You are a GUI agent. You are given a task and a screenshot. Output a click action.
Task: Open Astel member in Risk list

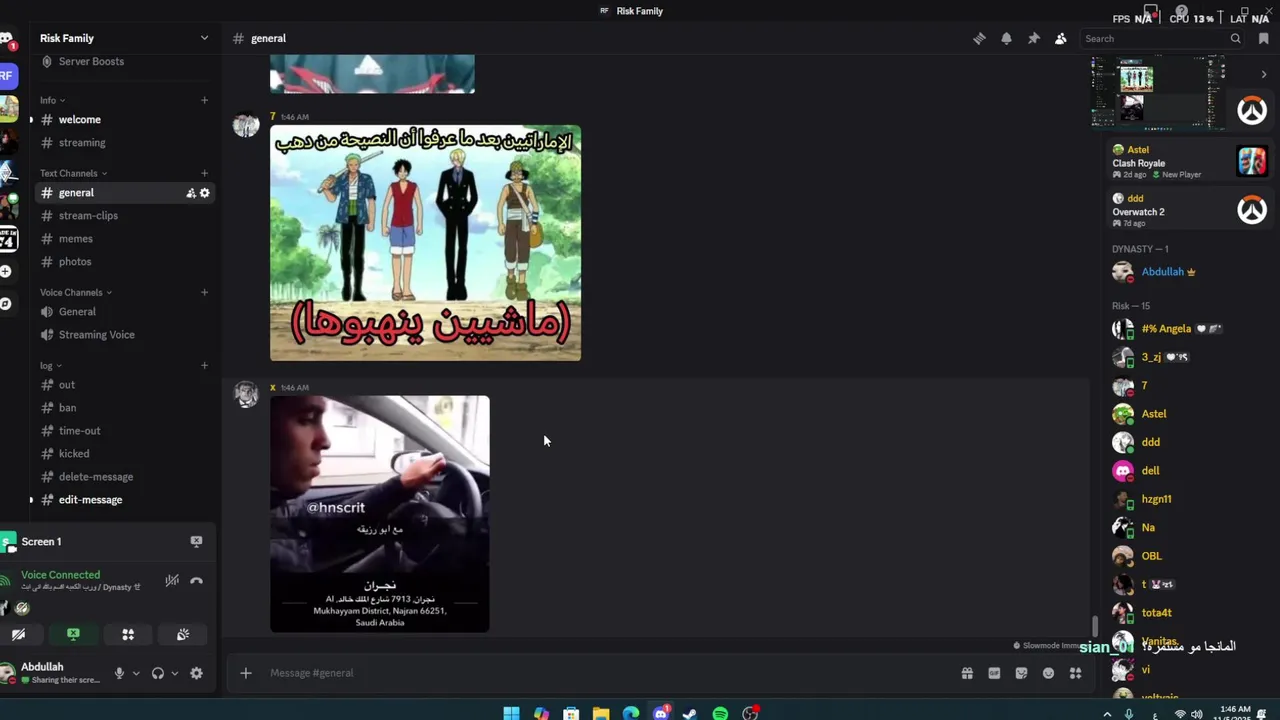pyautogui.click(x=1155, y=414)
